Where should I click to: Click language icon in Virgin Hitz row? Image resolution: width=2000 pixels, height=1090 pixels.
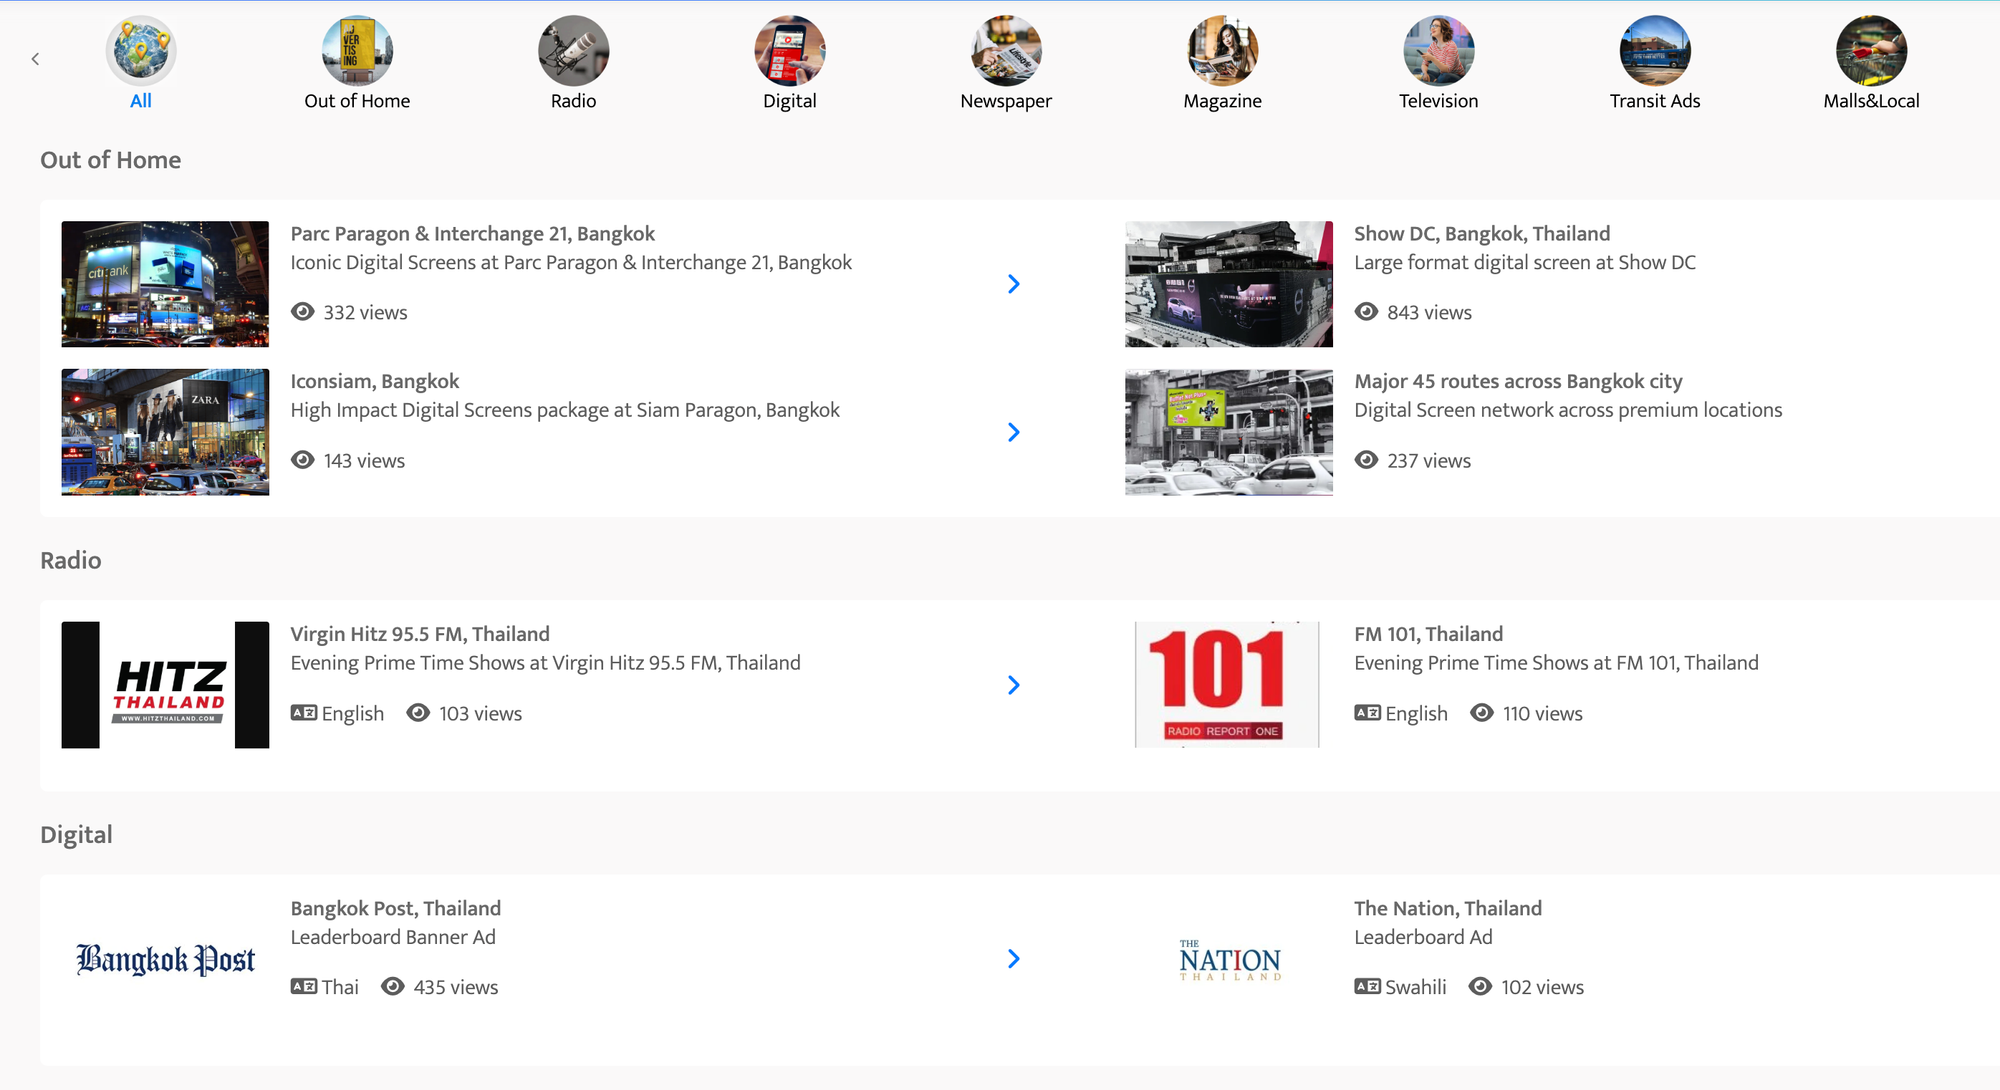pos(304,713)
